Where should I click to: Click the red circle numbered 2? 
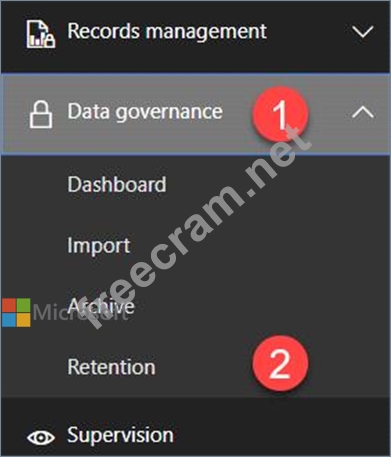click(x=280, y=363)
